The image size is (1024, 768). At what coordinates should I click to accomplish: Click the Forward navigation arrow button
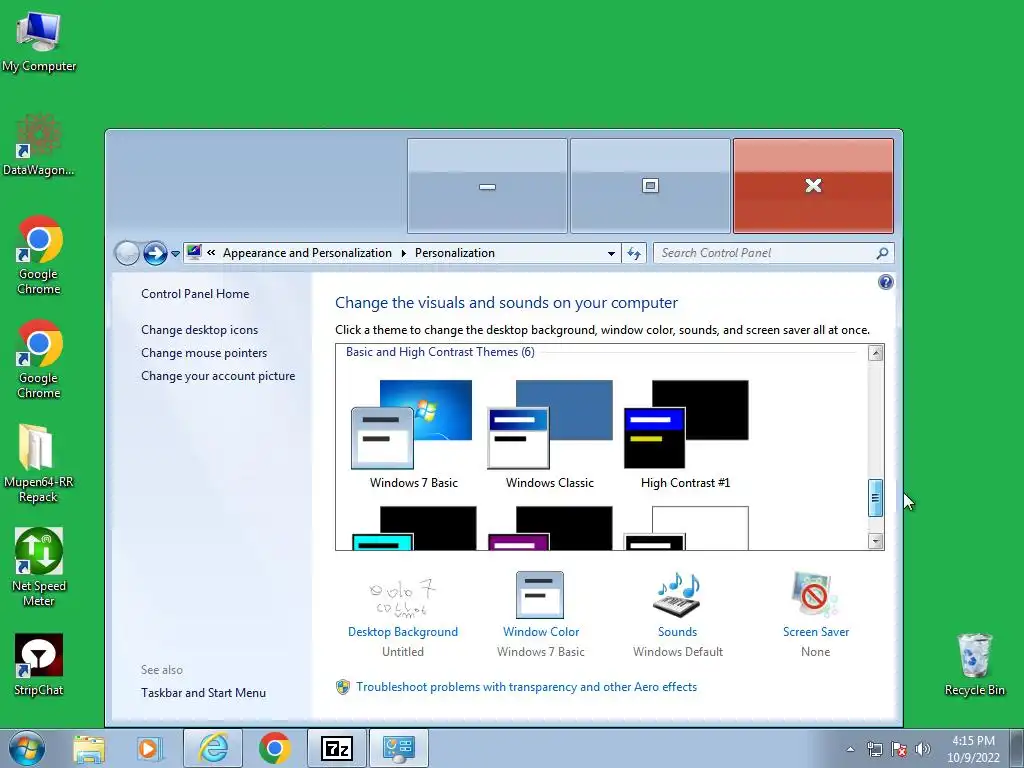tap(155, 253)
